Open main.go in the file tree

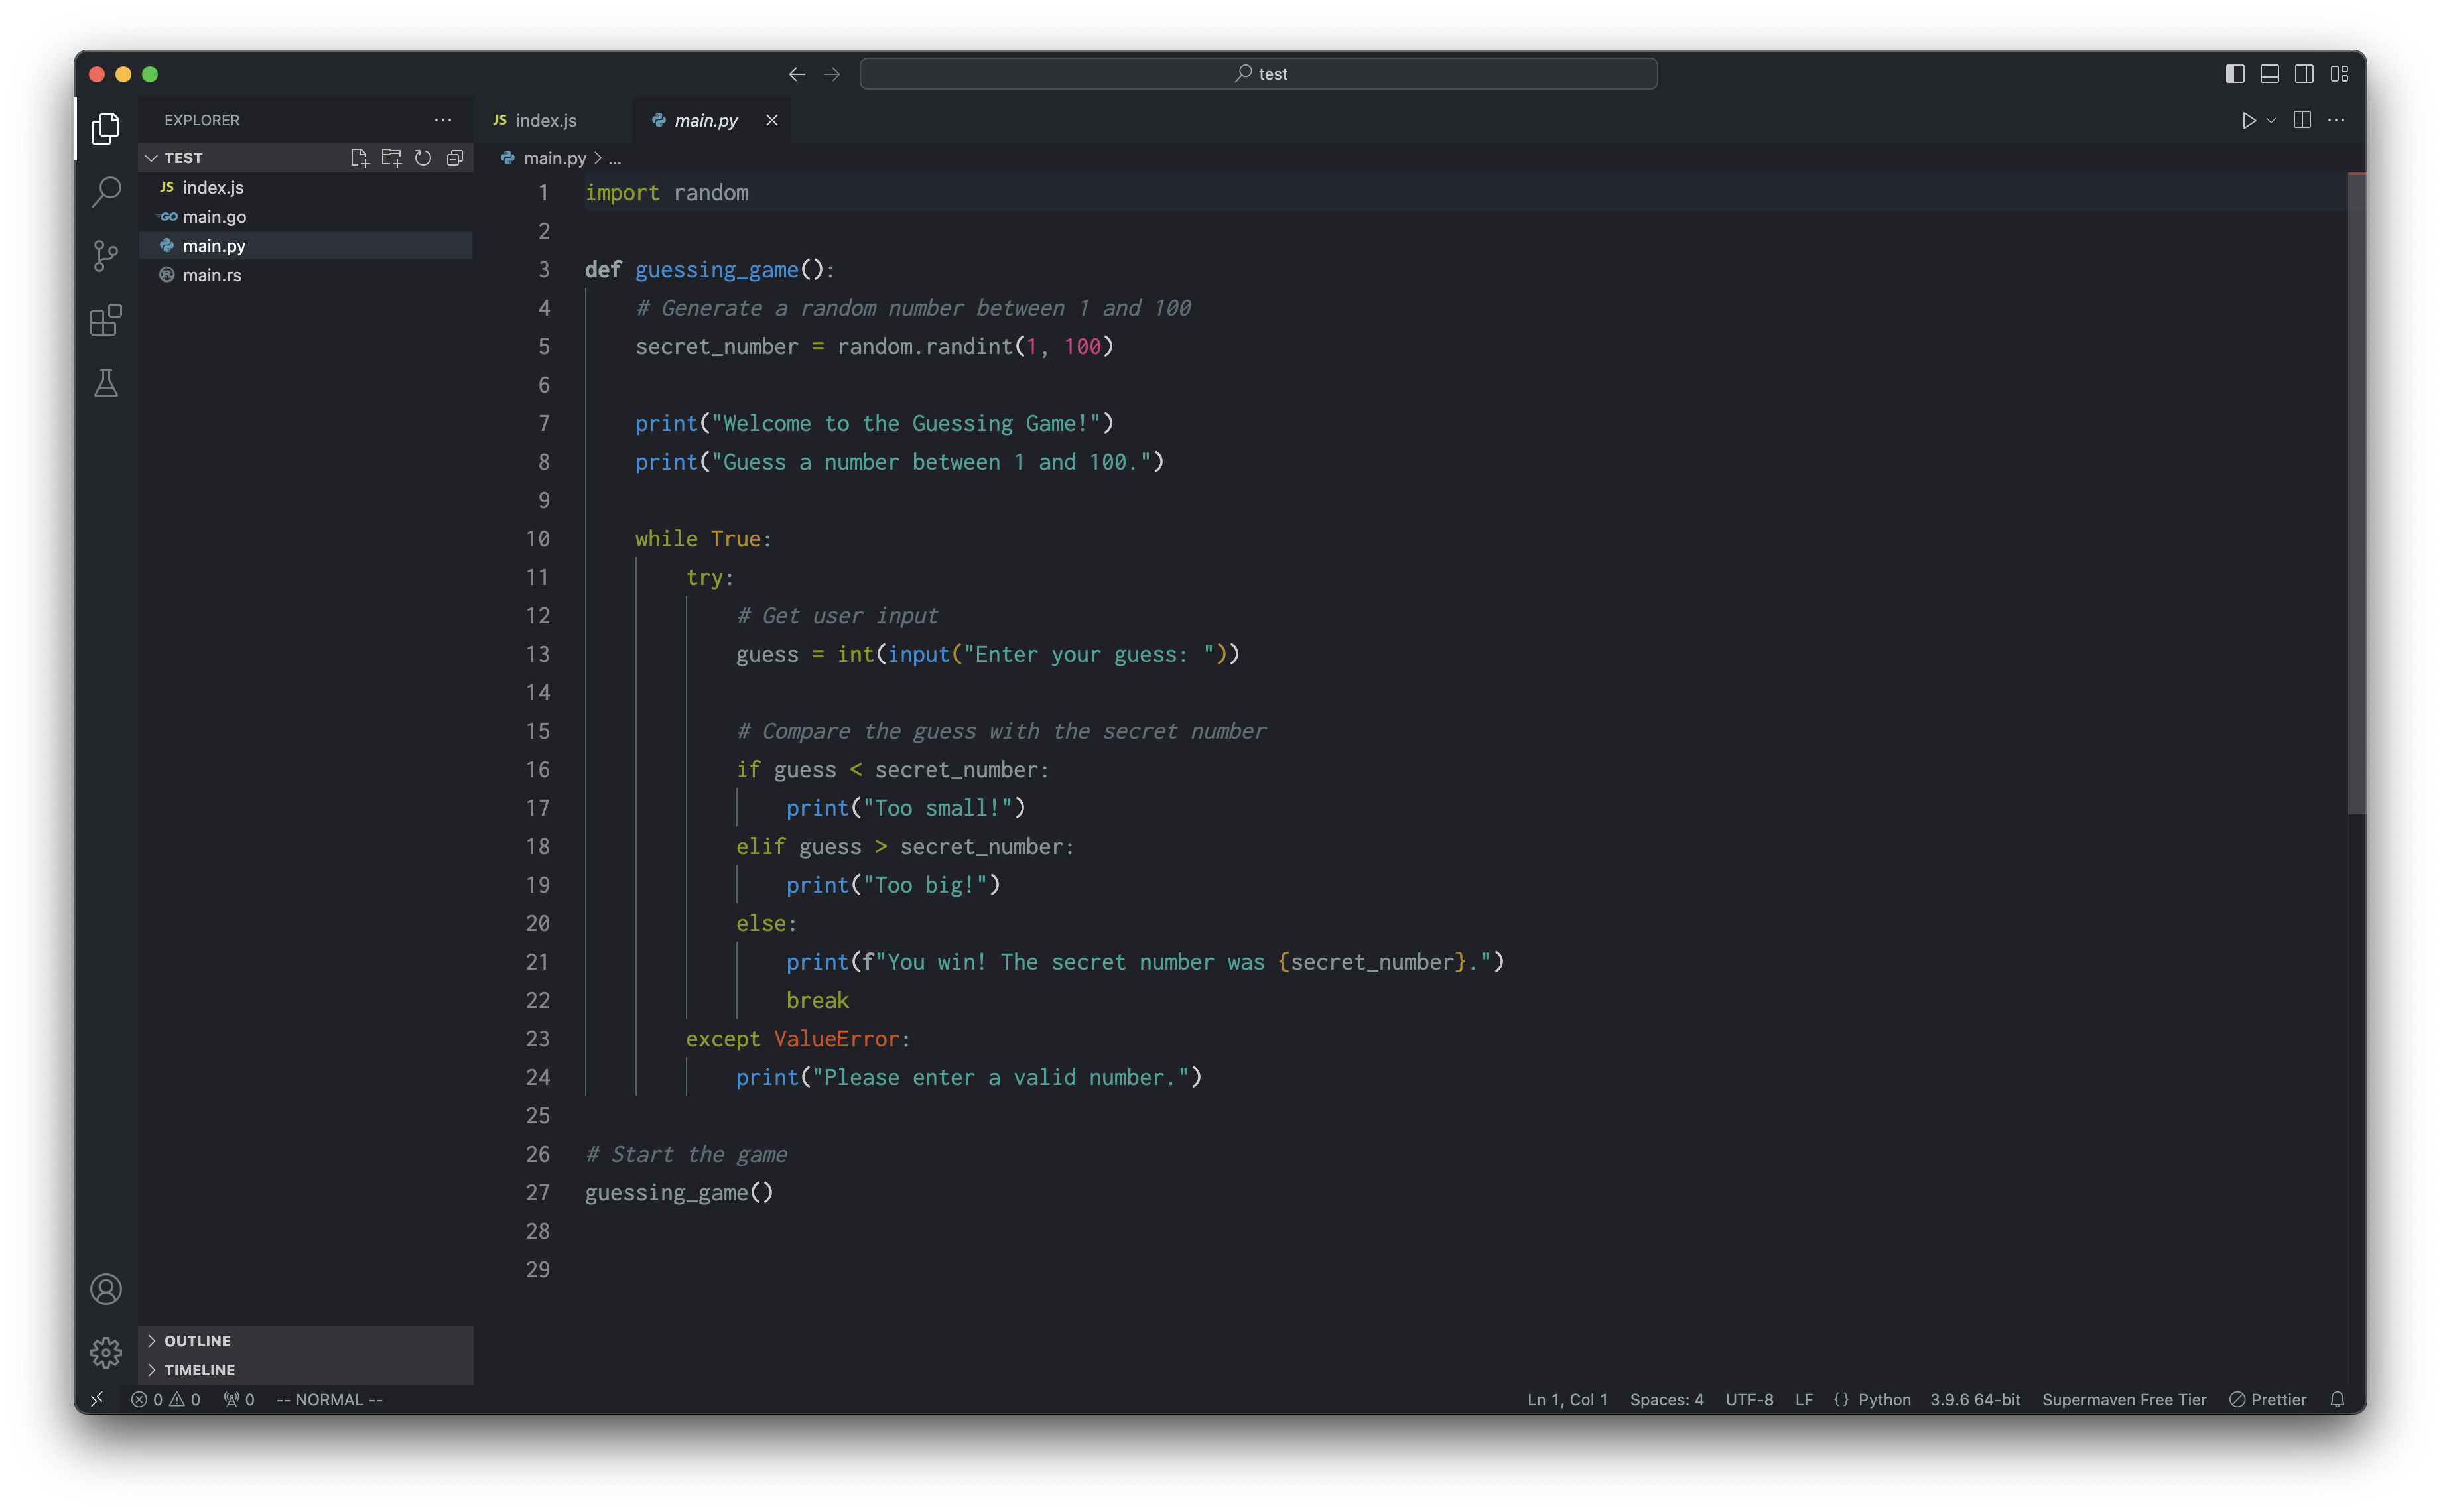pos(306,216)
